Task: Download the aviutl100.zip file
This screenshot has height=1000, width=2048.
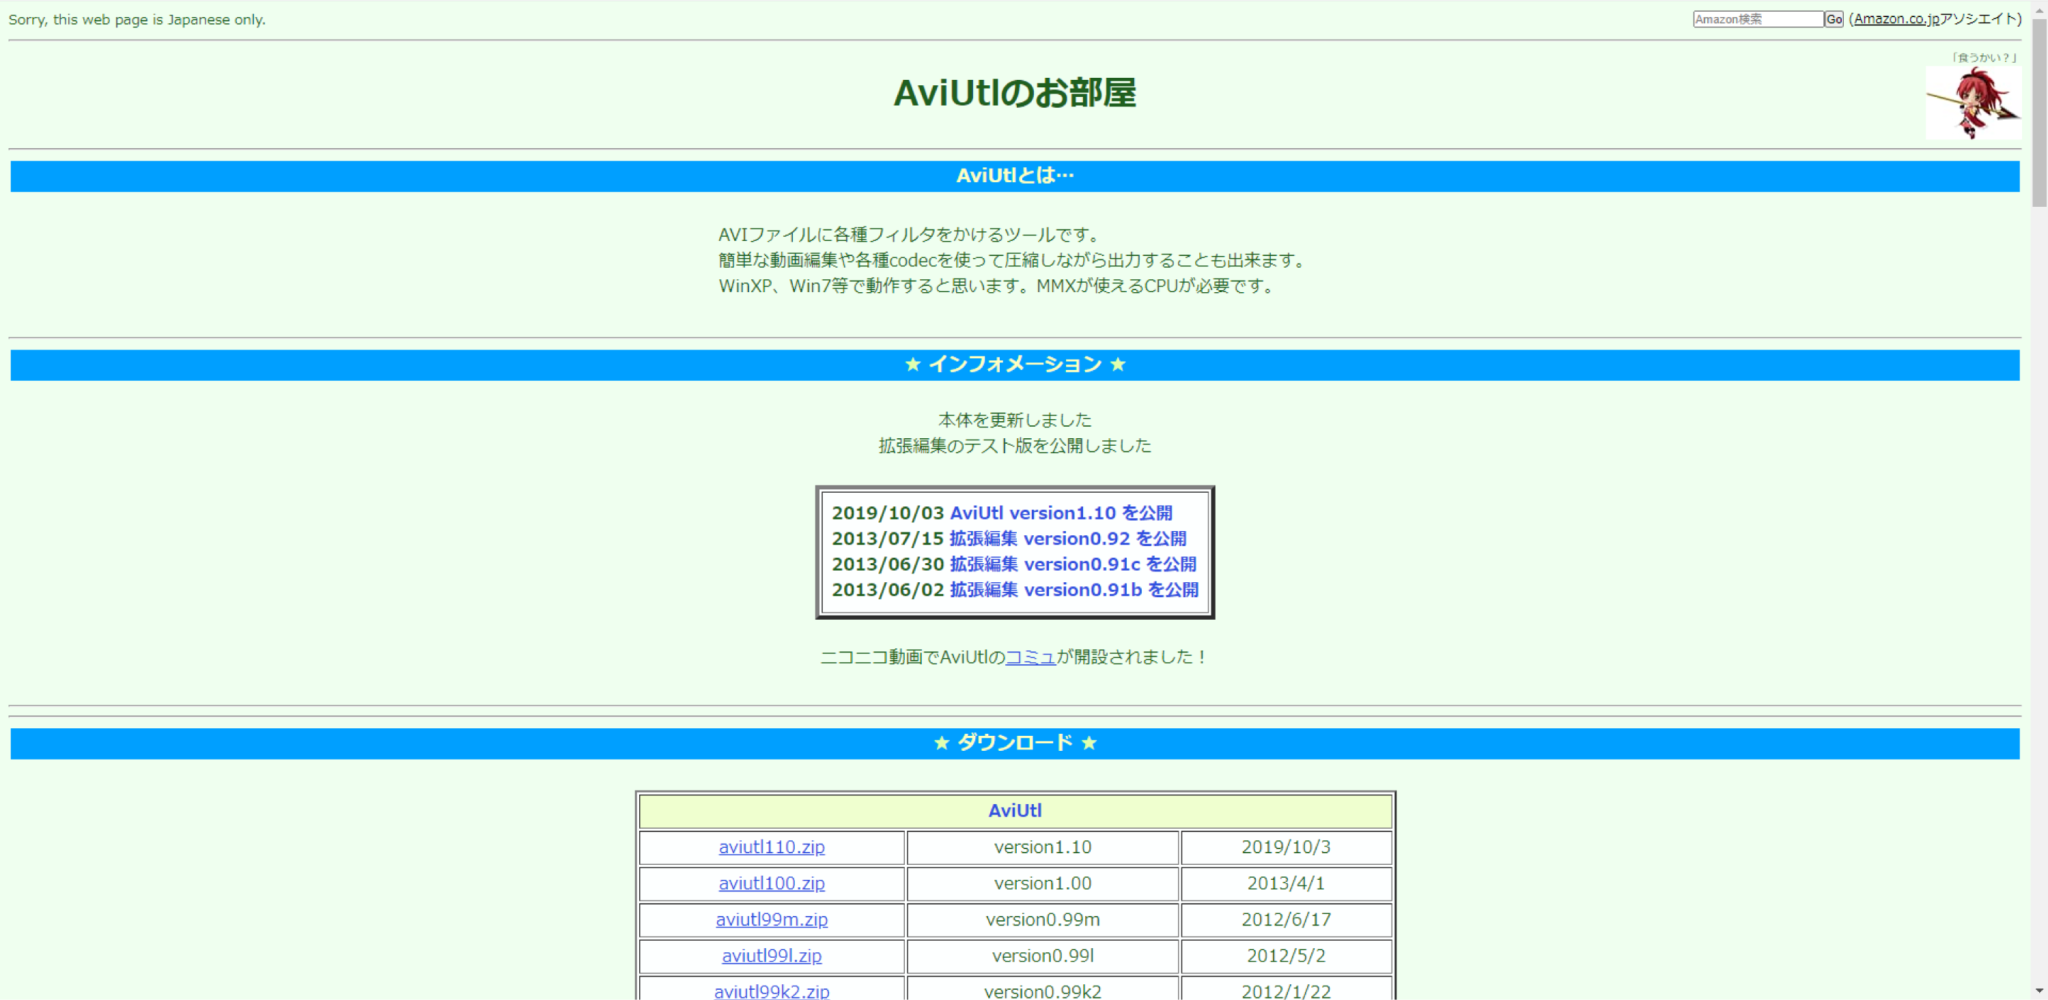Action: [771, 883]
